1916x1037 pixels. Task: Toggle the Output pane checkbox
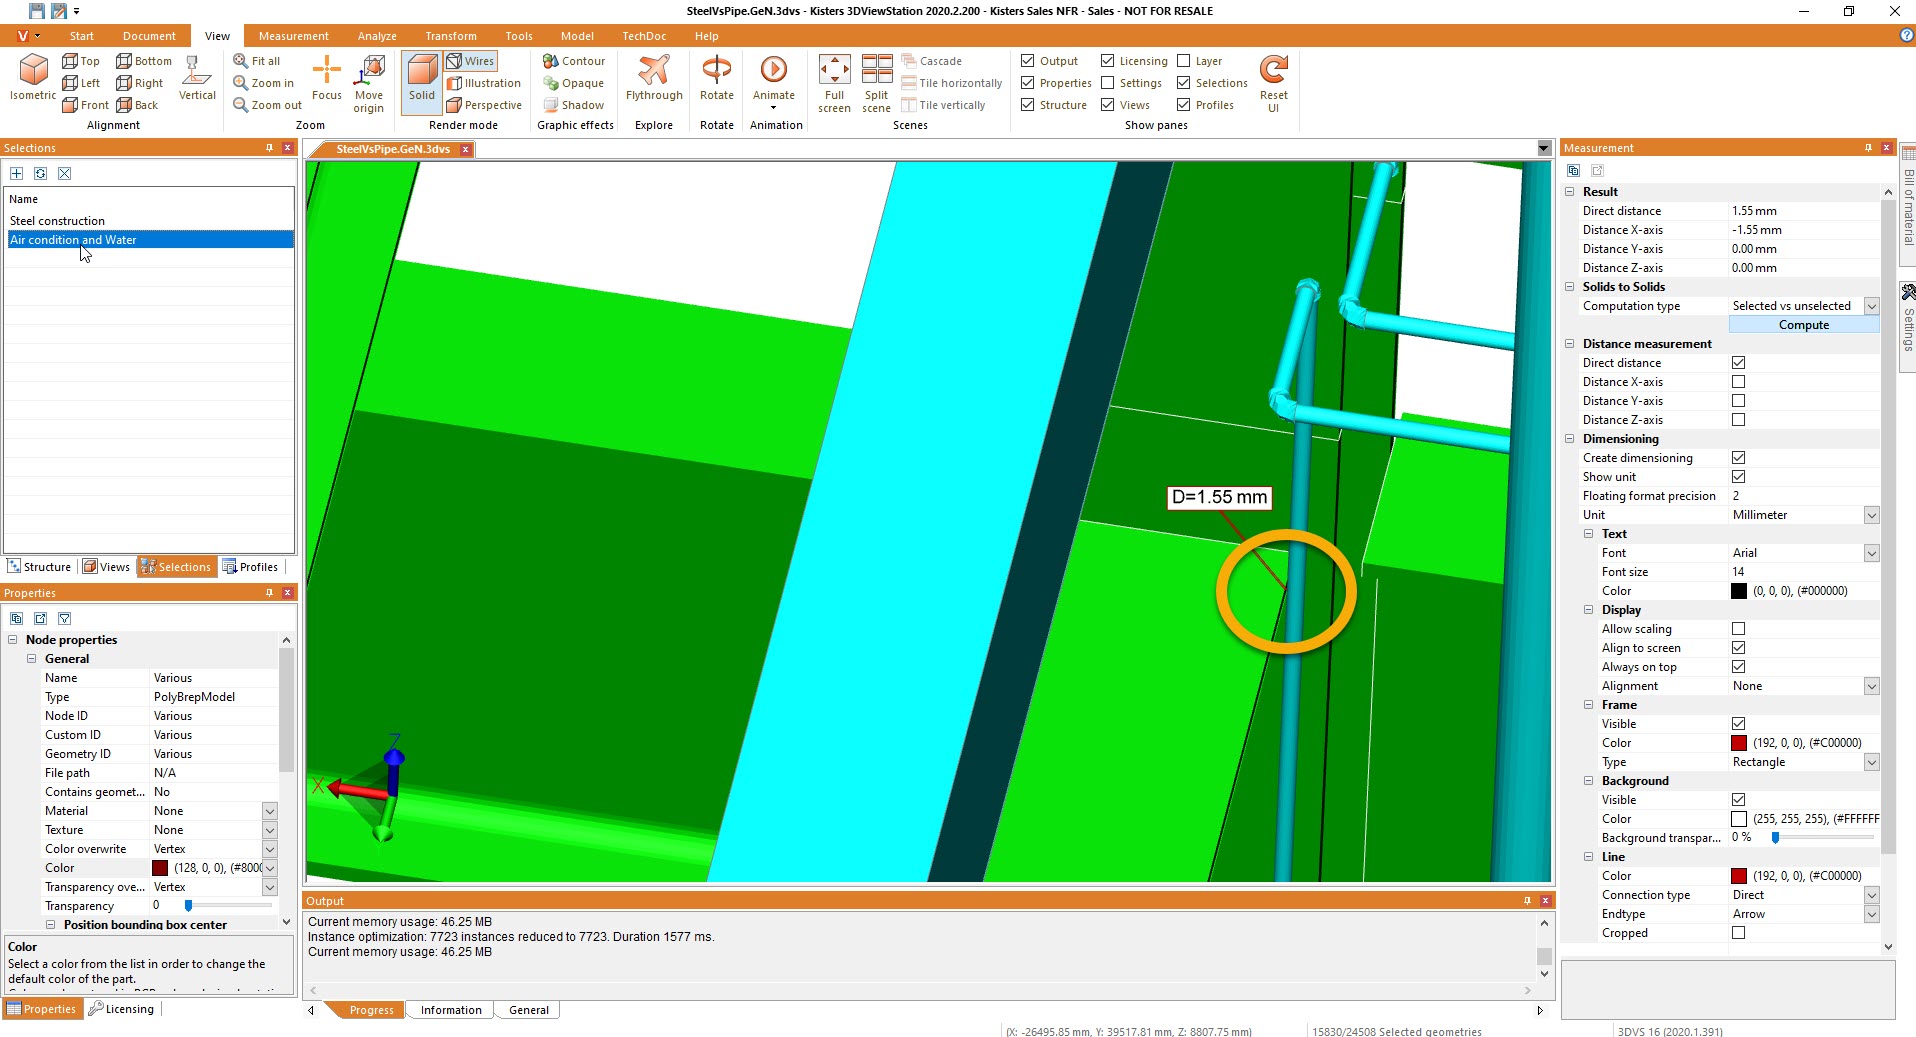click(1028, 61)
